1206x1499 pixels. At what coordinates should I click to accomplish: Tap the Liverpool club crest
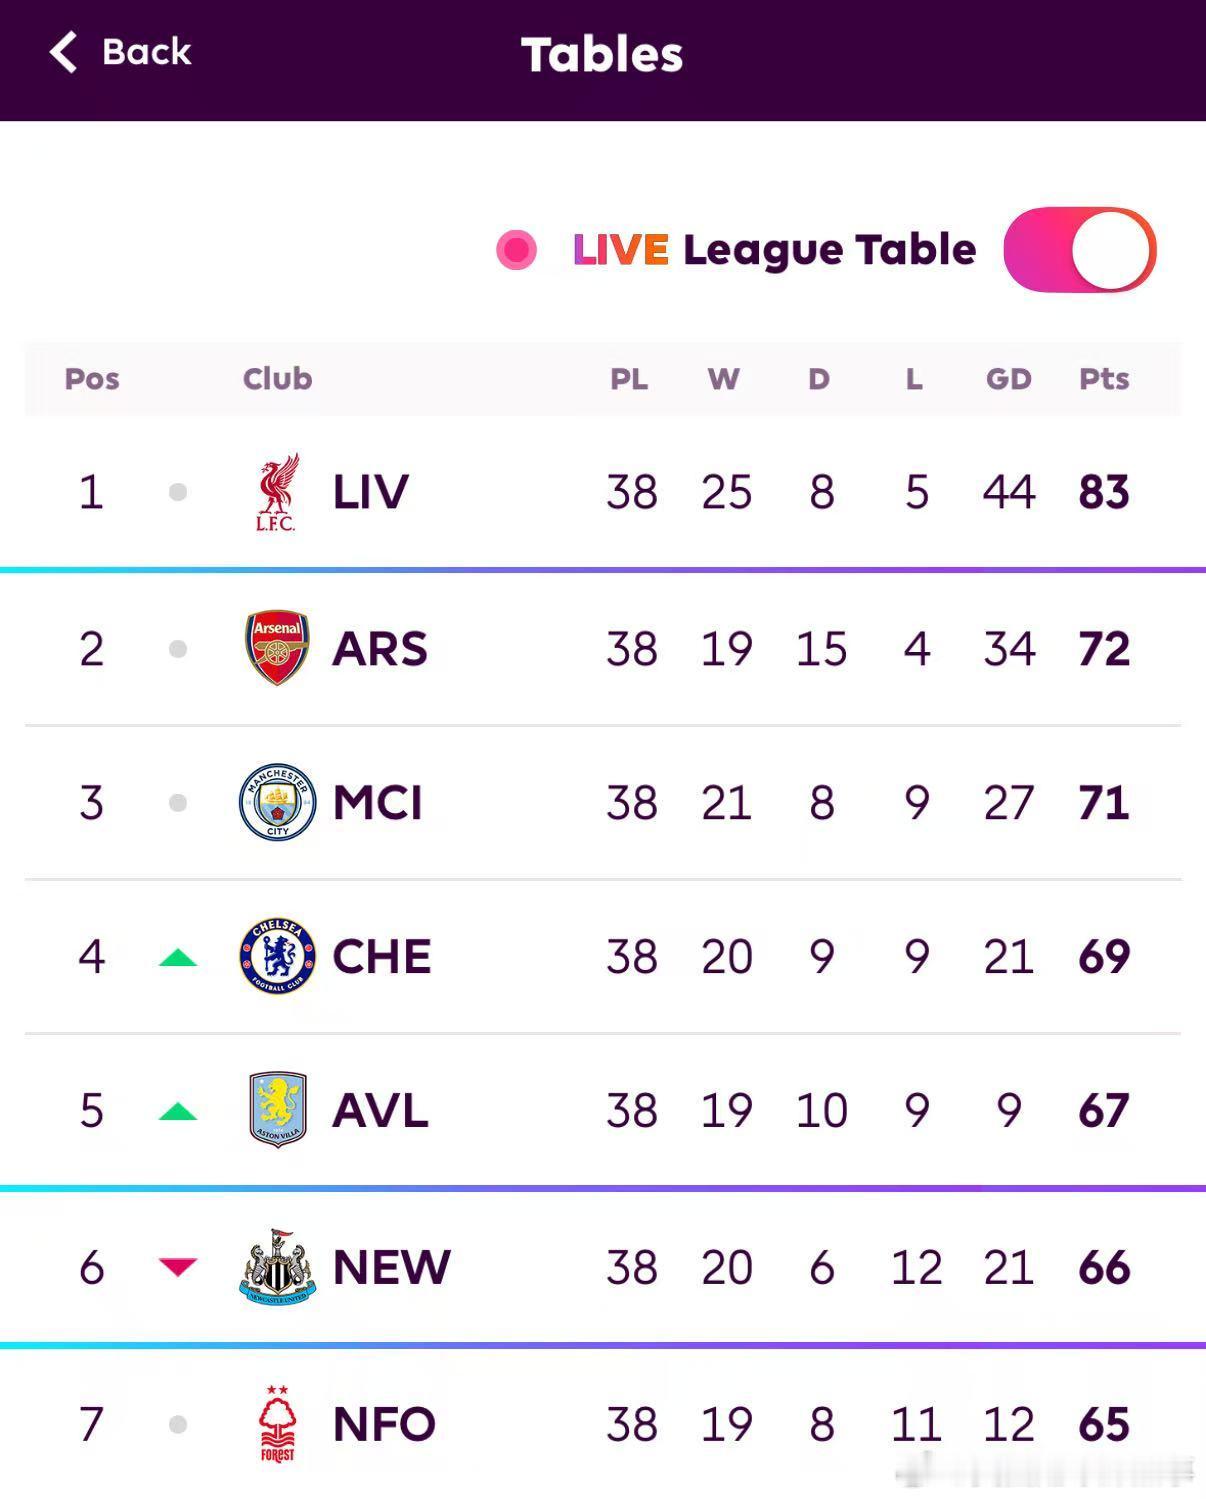[277, 492]
